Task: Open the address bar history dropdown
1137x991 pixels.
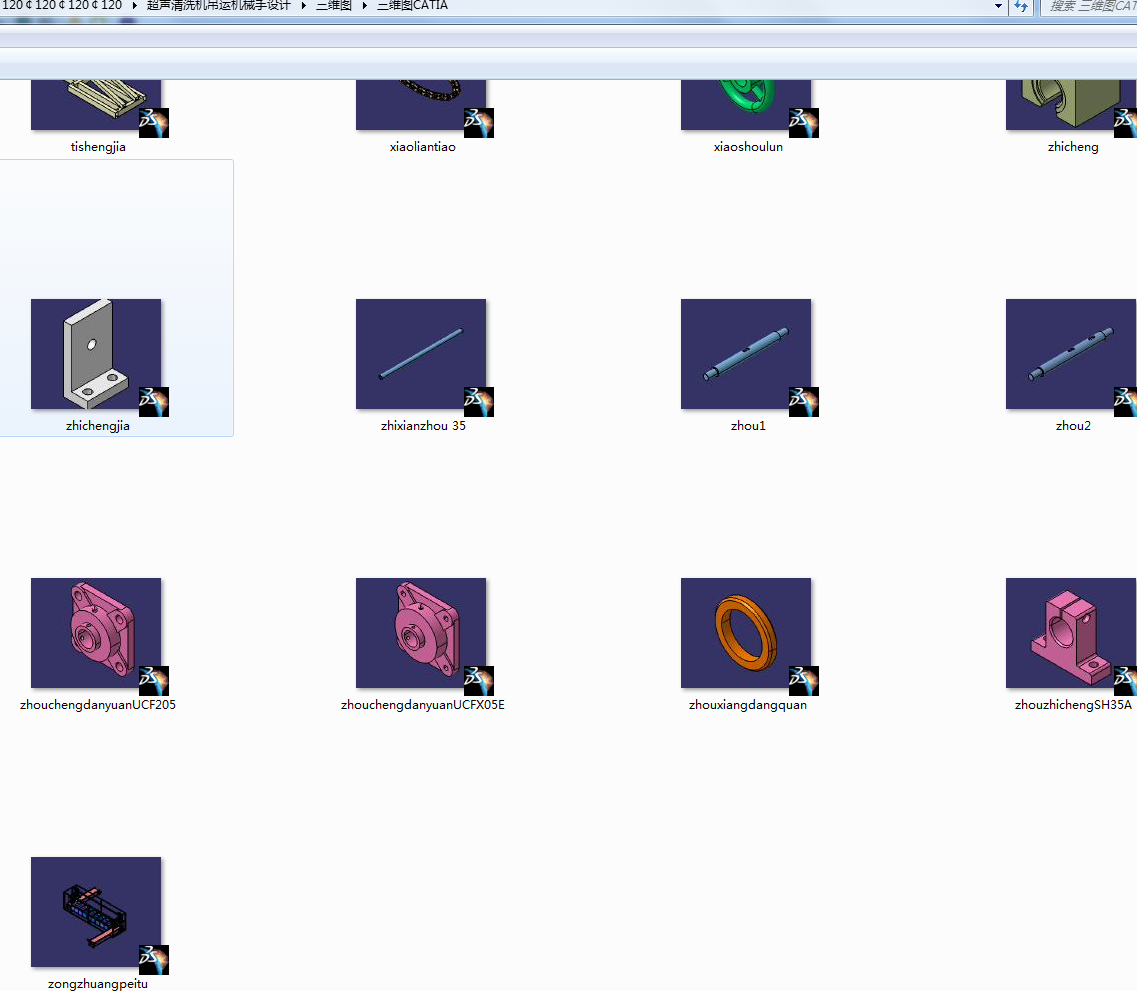Action: click(999, 6)
